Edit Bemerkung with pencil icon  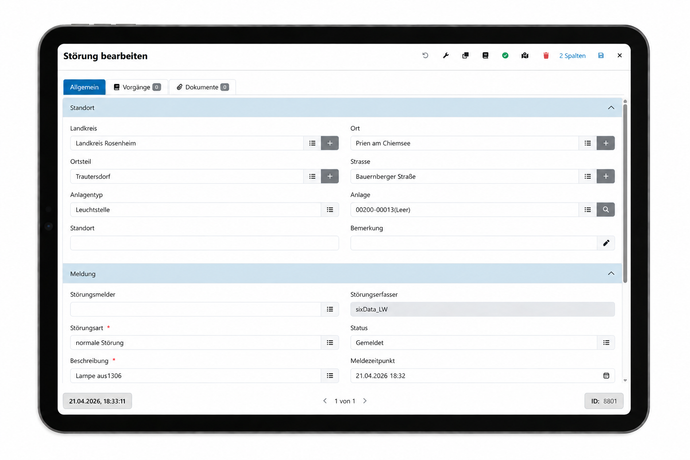[x=606, y=243]
